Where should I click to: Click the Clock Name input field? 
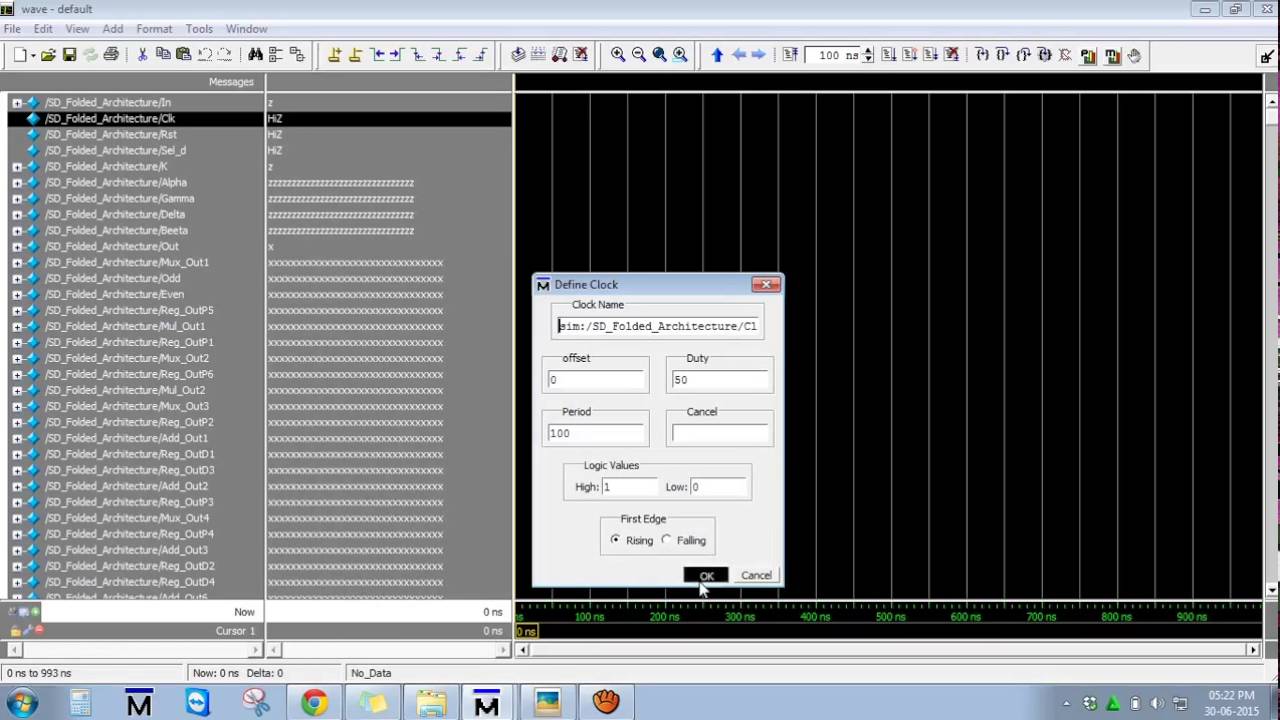pos(657,326)
